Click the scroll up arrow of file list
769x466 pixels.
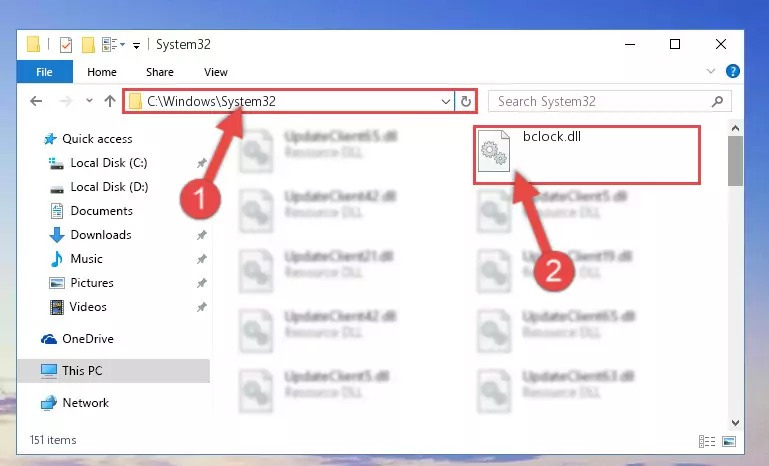(x=735, y=129)
